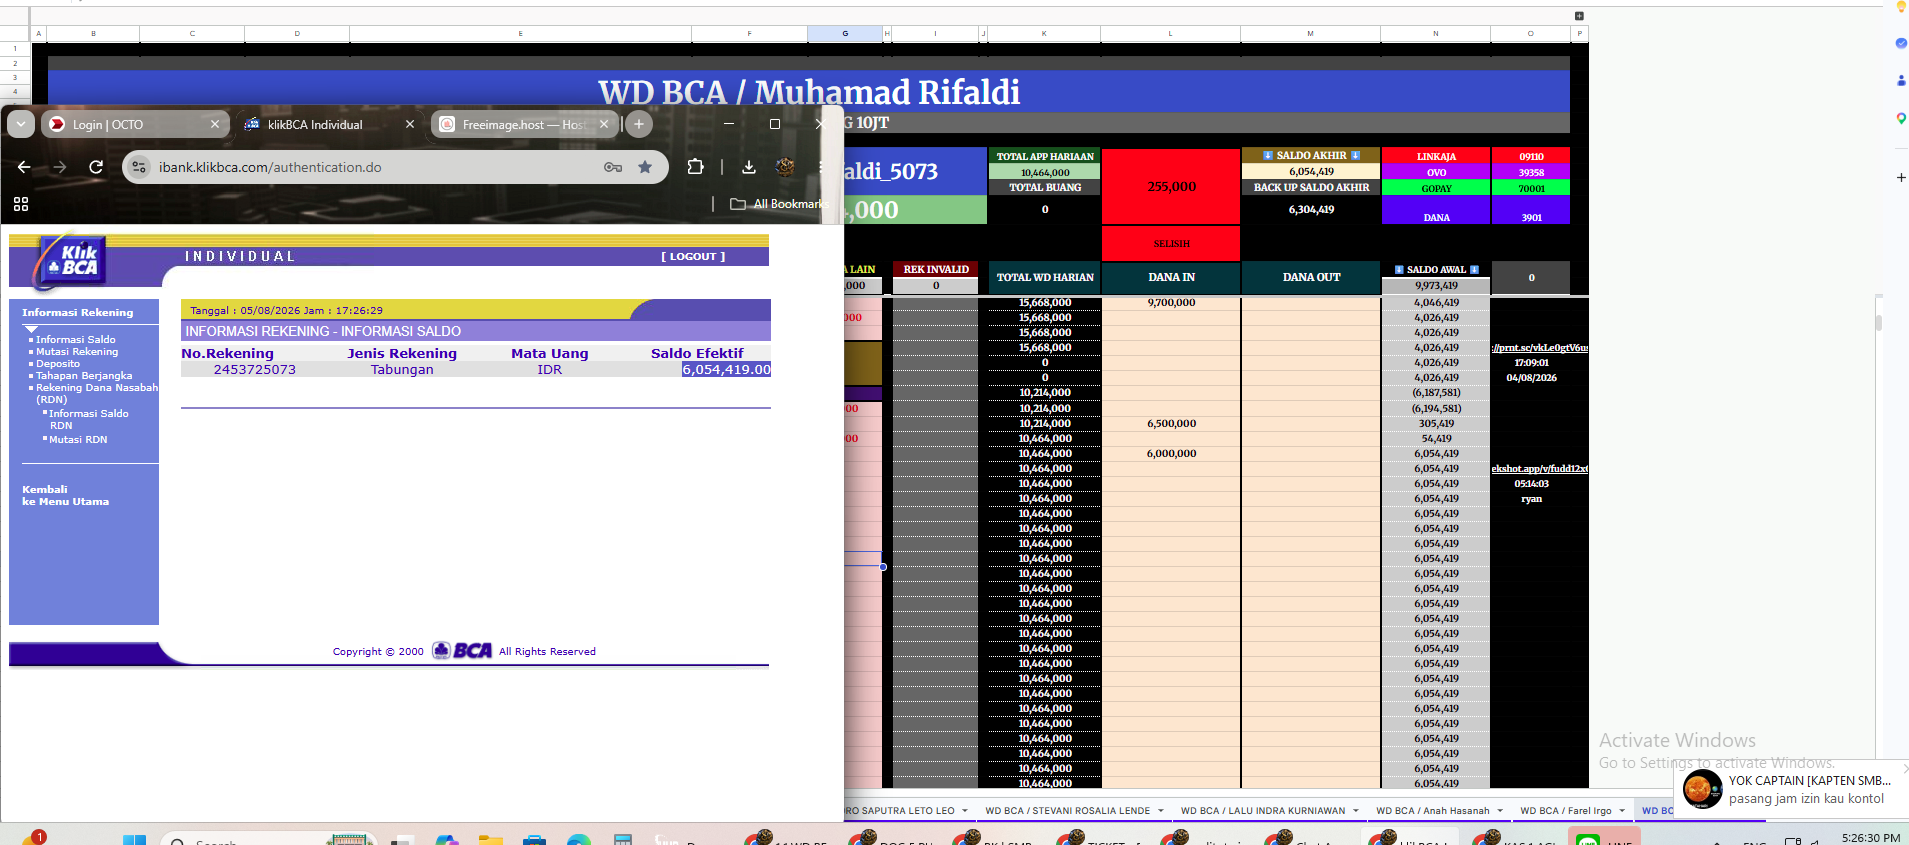Viewport: 1909px width, 845px height.
Task: Bookmark this page with the star icon
Action: pyautogui.click(x=645, y=167)
